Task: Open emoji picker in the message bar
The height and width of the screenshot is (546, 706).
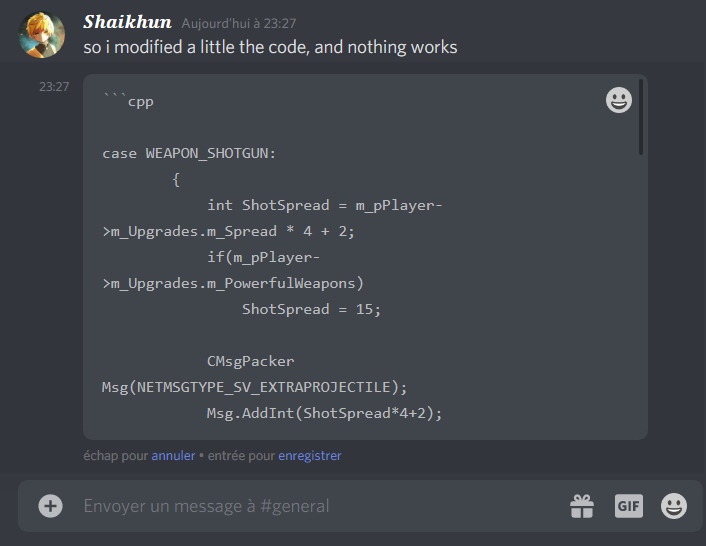Action: click(x=674, y=506)
